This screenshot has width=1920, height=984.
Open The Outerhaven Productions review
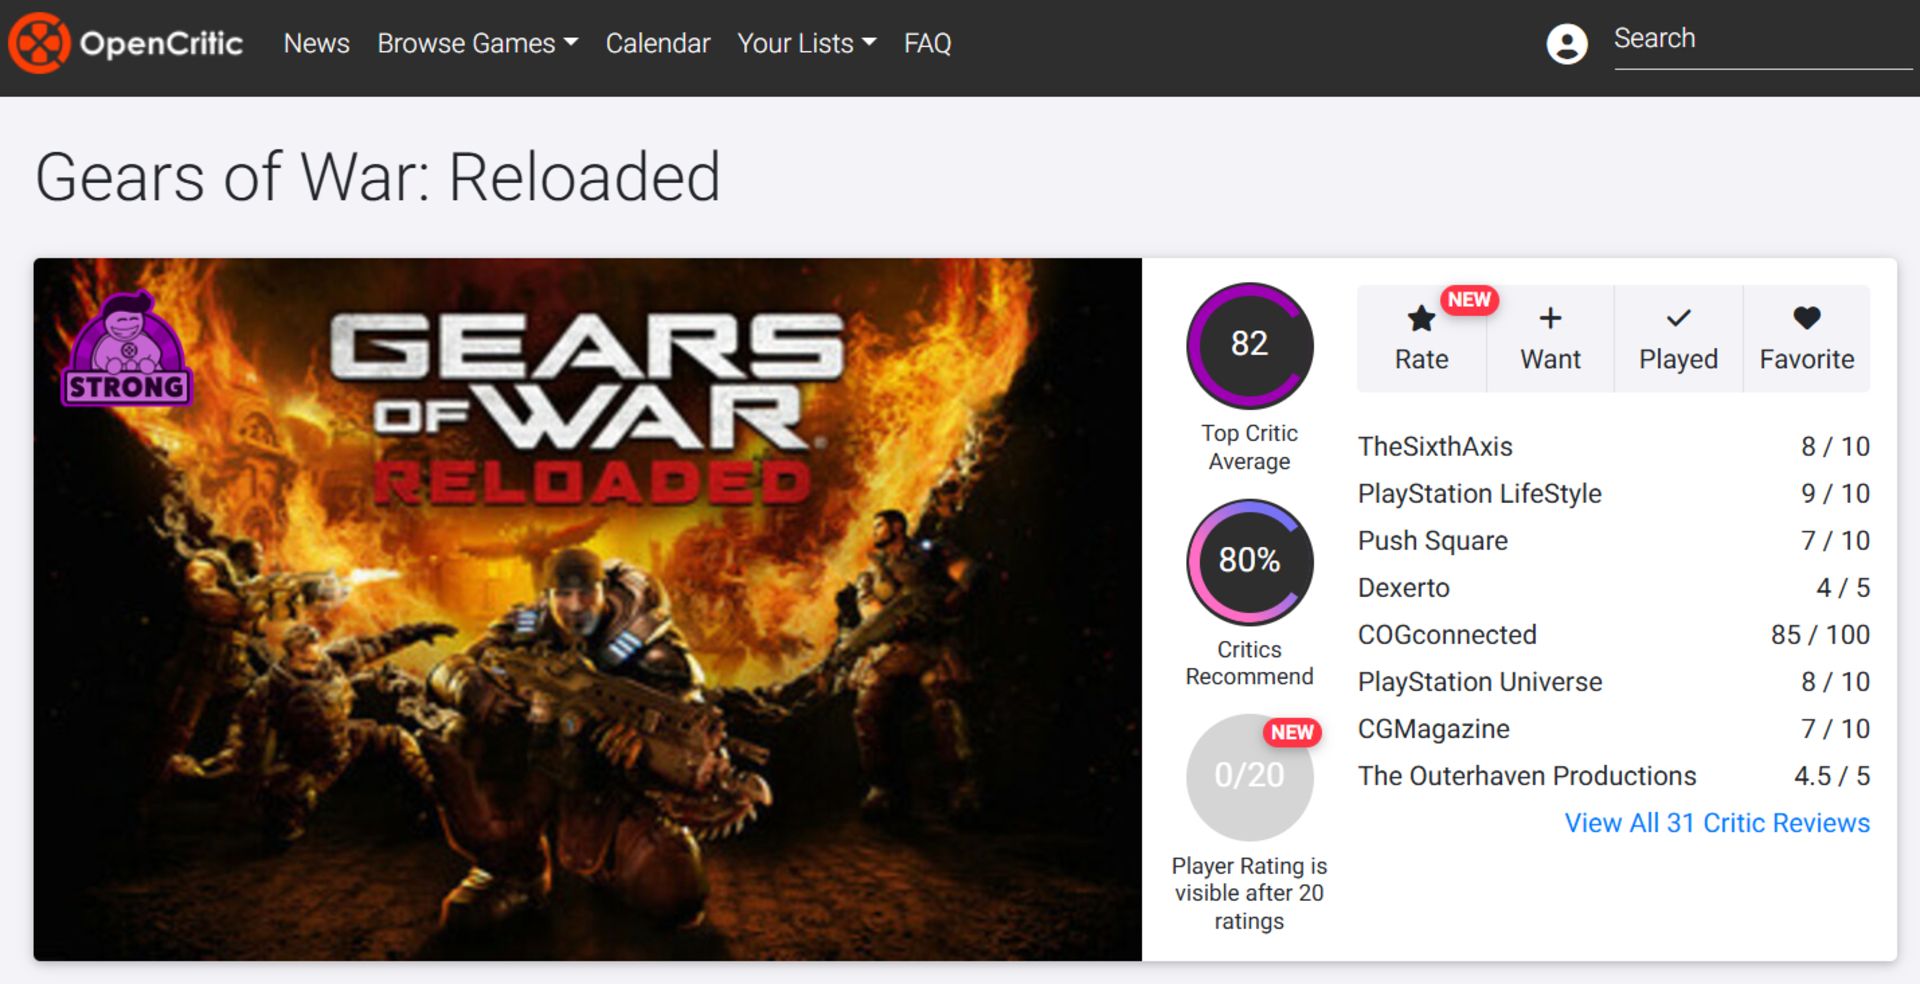tap(1526, 776)
